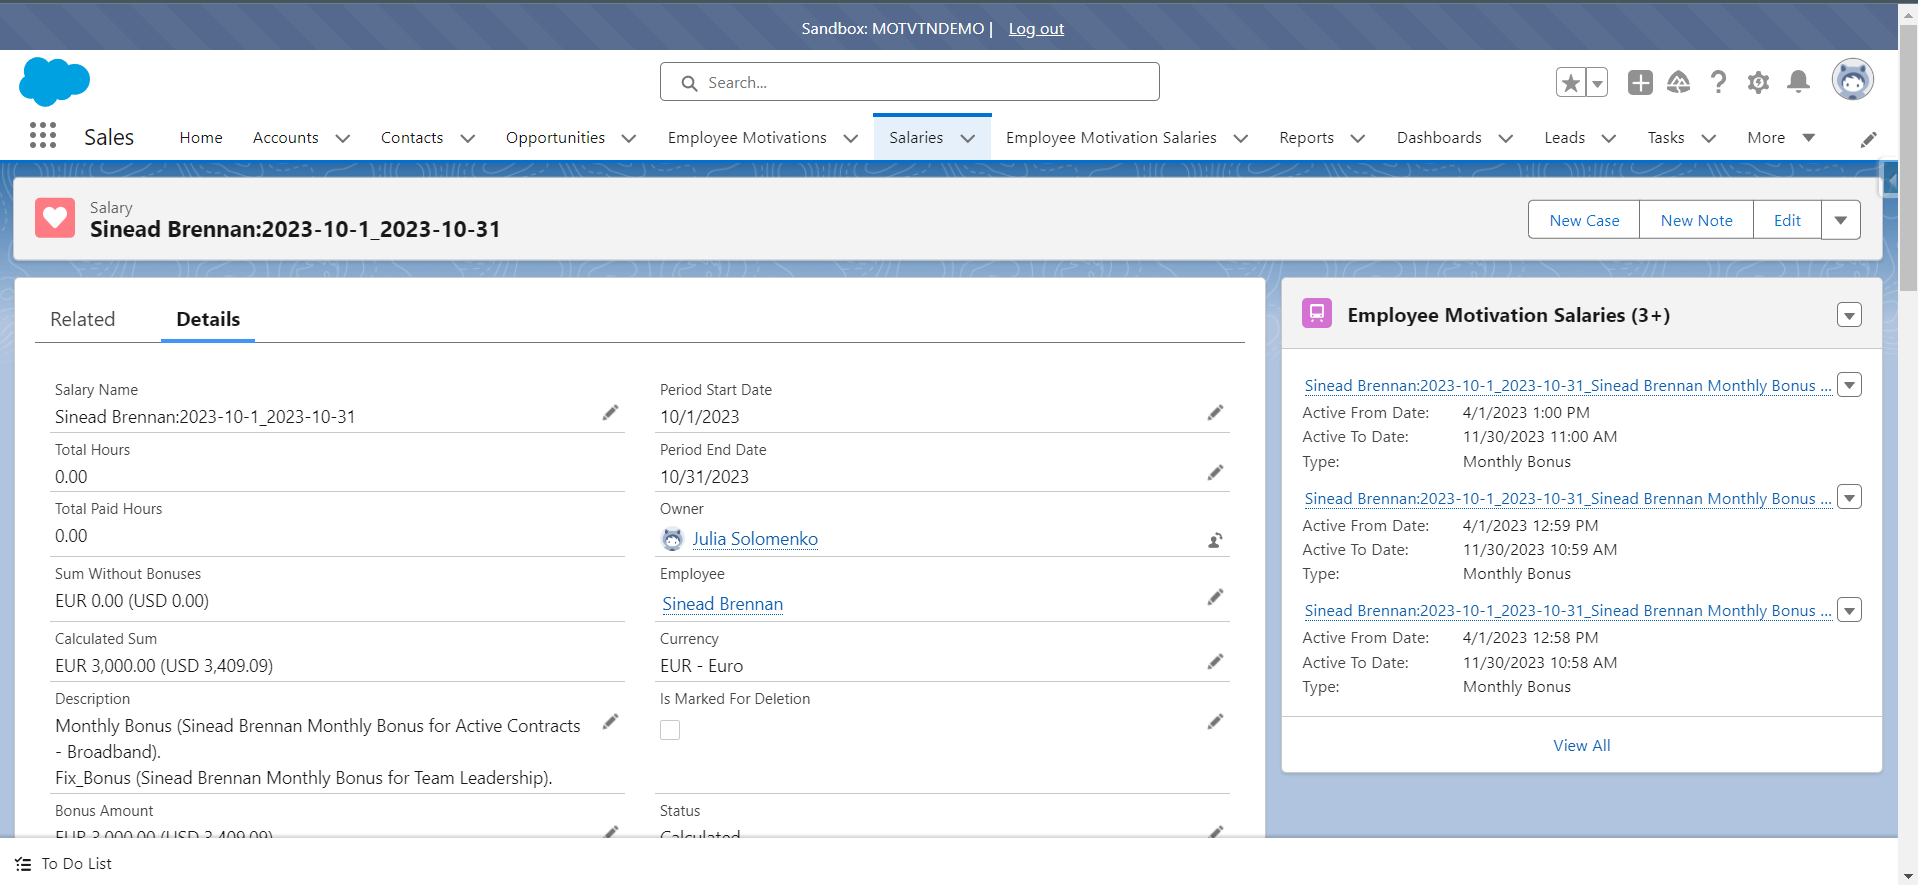This screenshot has width=1918, height=885.
Task: Click the Salesforce cloud logo
Action: tap(54, 81)
